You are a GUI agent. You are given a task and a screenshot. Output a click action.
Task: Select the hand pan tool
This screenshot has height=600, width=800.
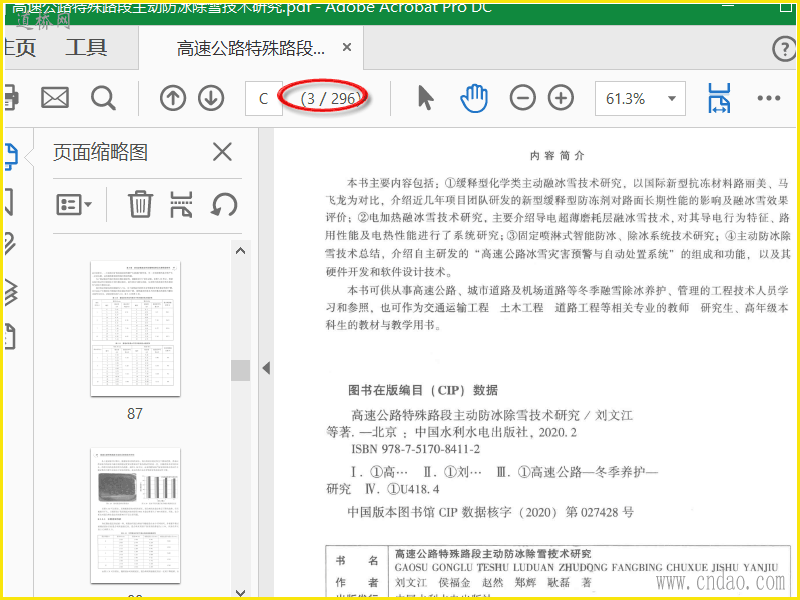click(x=474, y=98)
